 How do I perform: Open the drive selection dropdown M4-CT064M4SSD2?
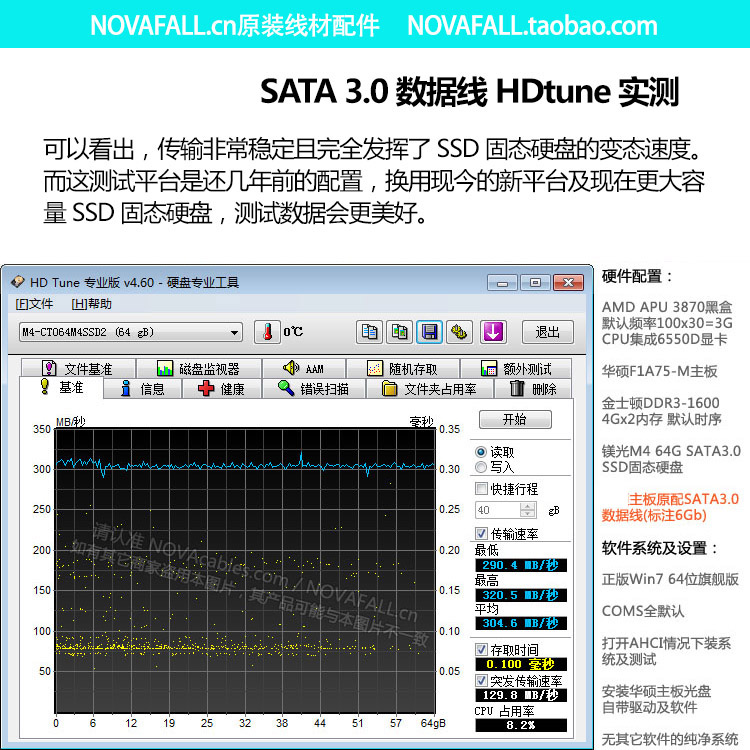[x=131, y=332]
